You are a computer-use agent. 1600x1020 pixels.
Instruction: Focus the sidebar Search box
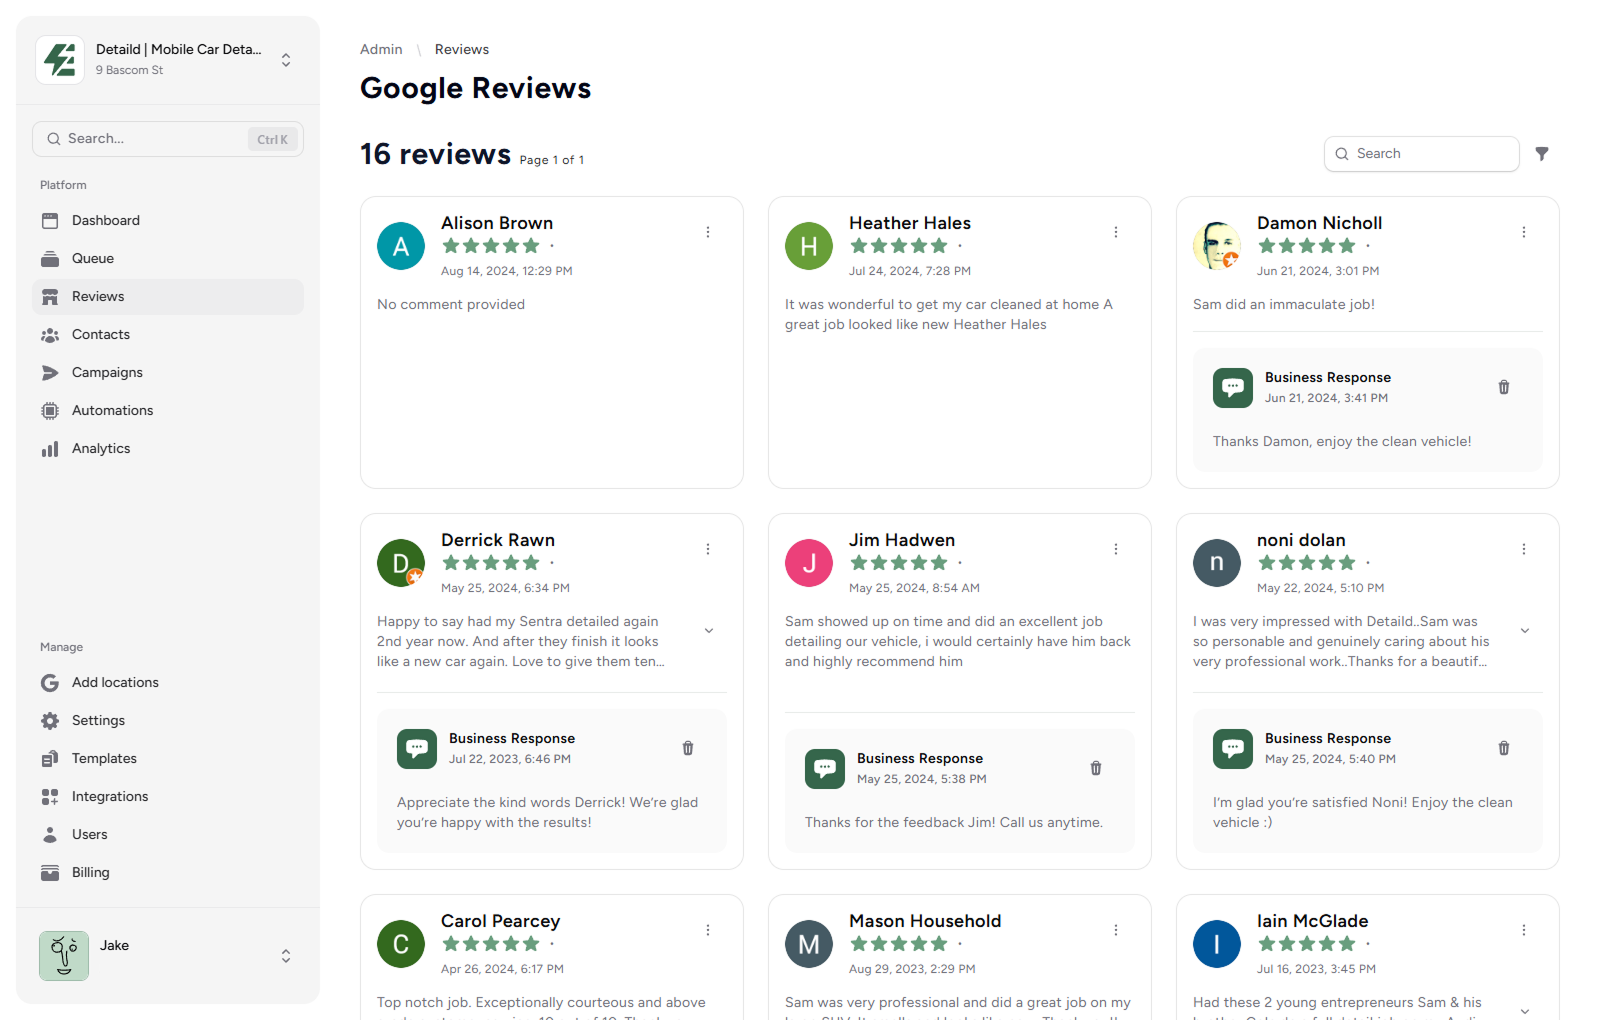click(150, 139)
